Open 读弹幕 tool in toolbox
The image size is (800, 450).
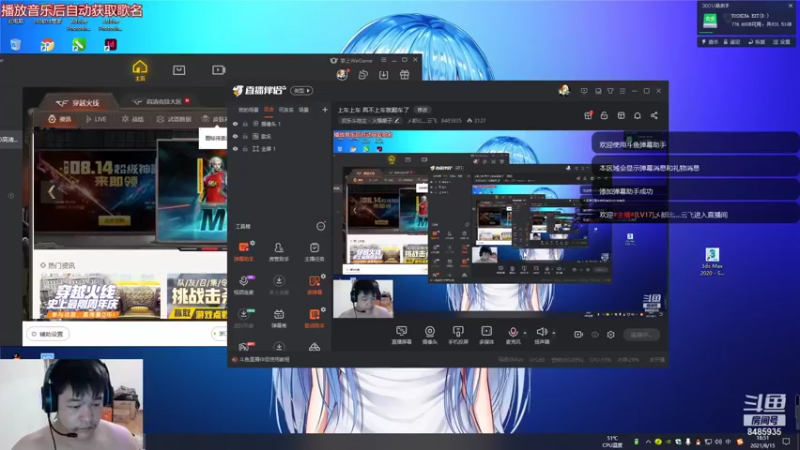(x=314, y=285)
